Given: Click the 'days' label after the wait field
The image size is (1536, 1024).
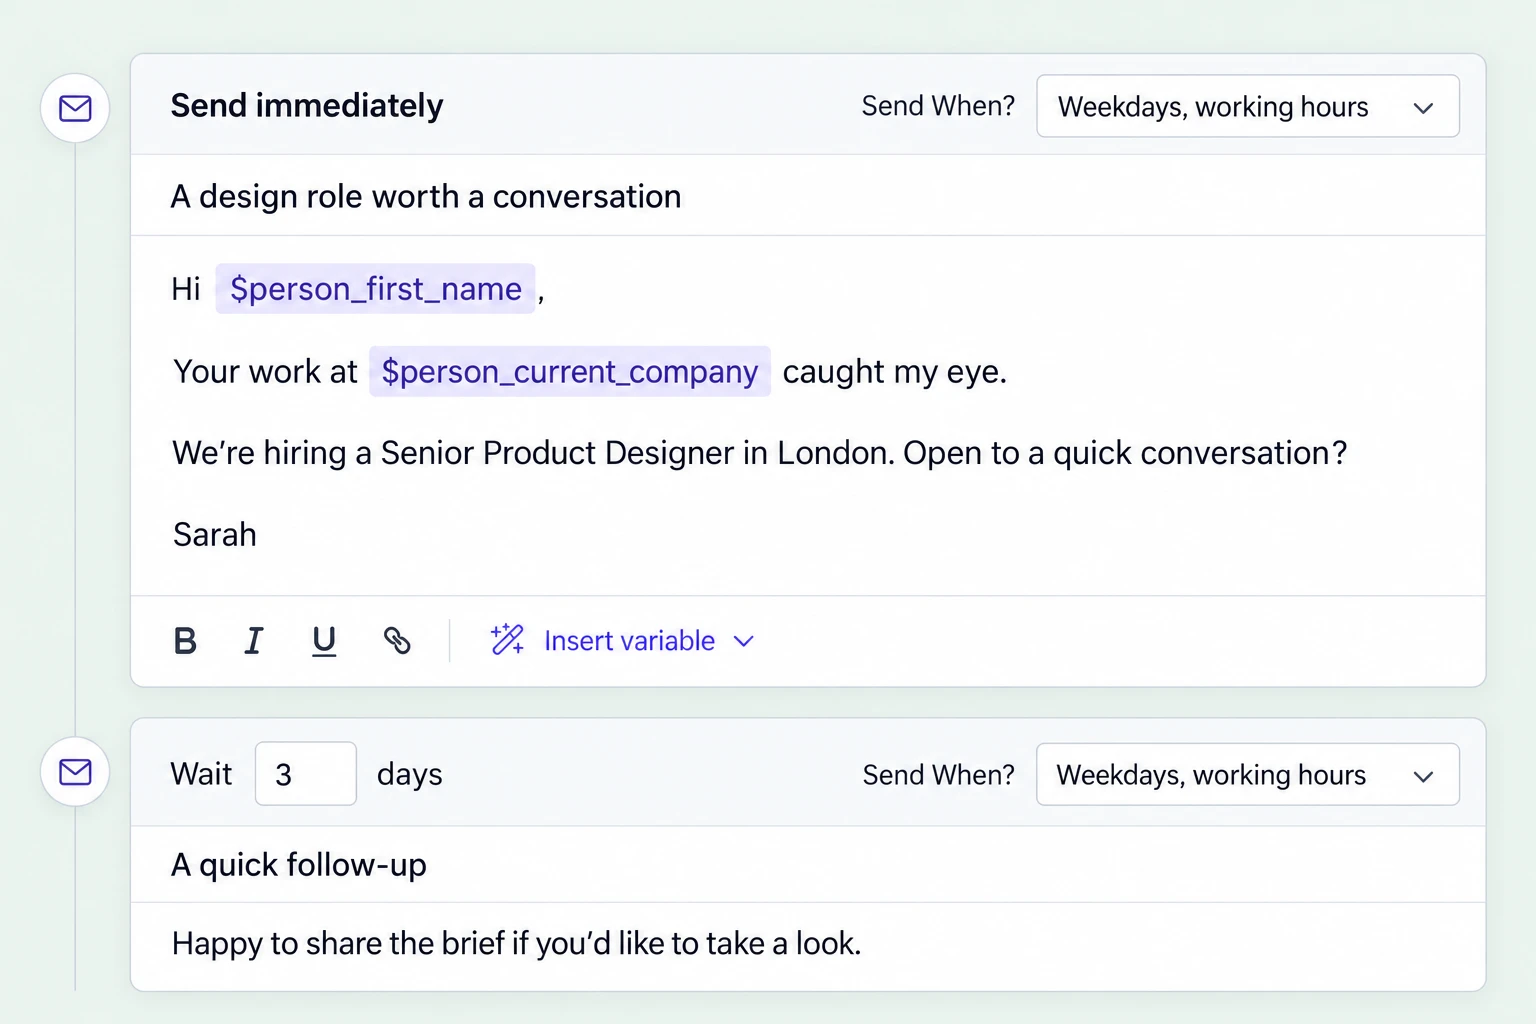Looking at the screenshot, I should click(x=410, y=775).
